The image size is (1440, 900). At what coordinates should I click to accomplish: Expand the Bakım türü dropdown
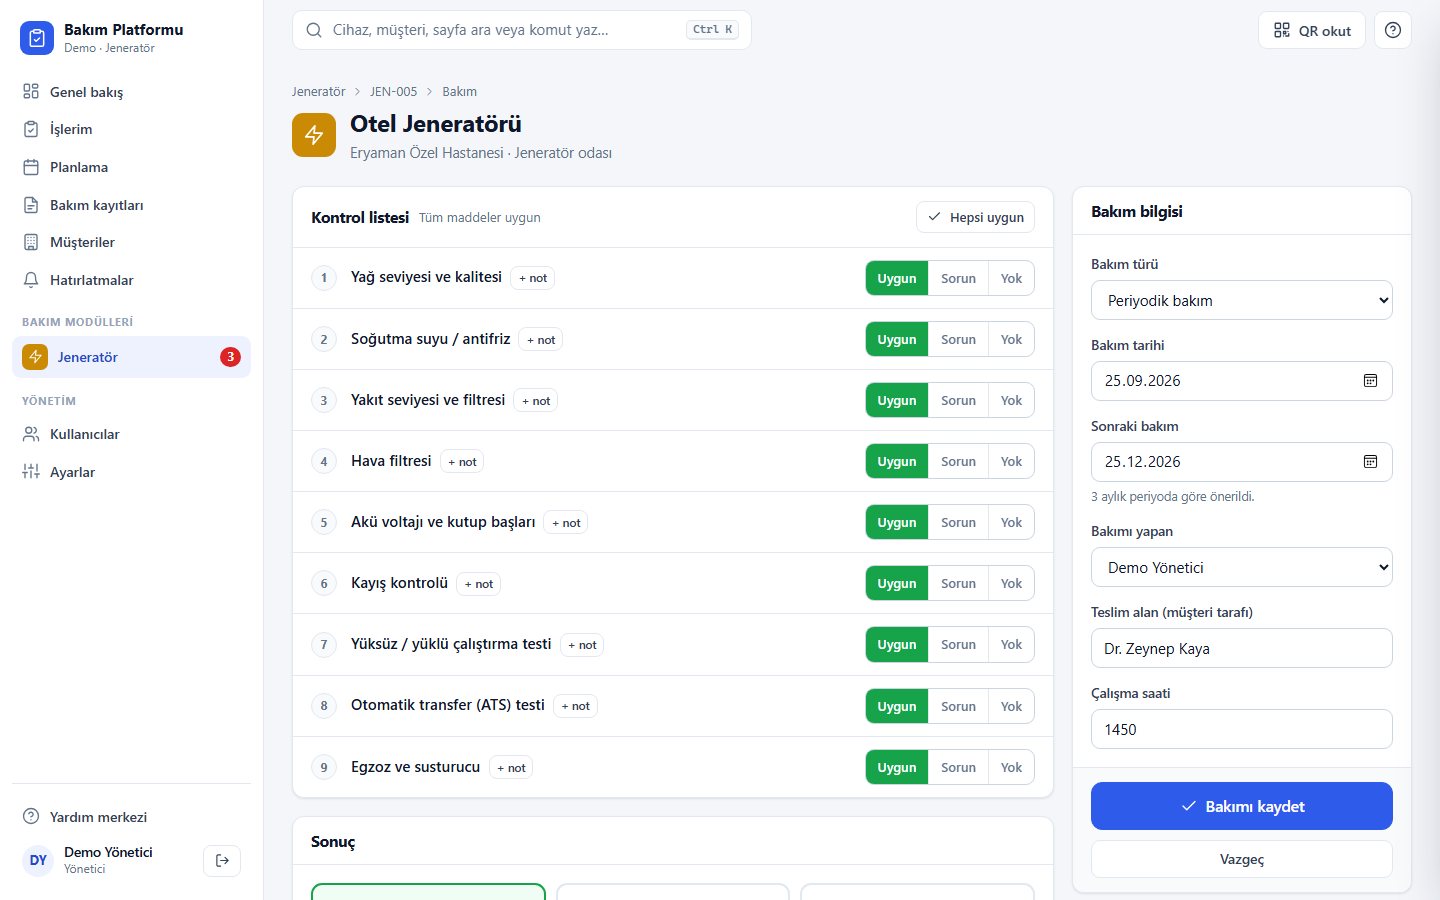click(x=1242, y=300)
